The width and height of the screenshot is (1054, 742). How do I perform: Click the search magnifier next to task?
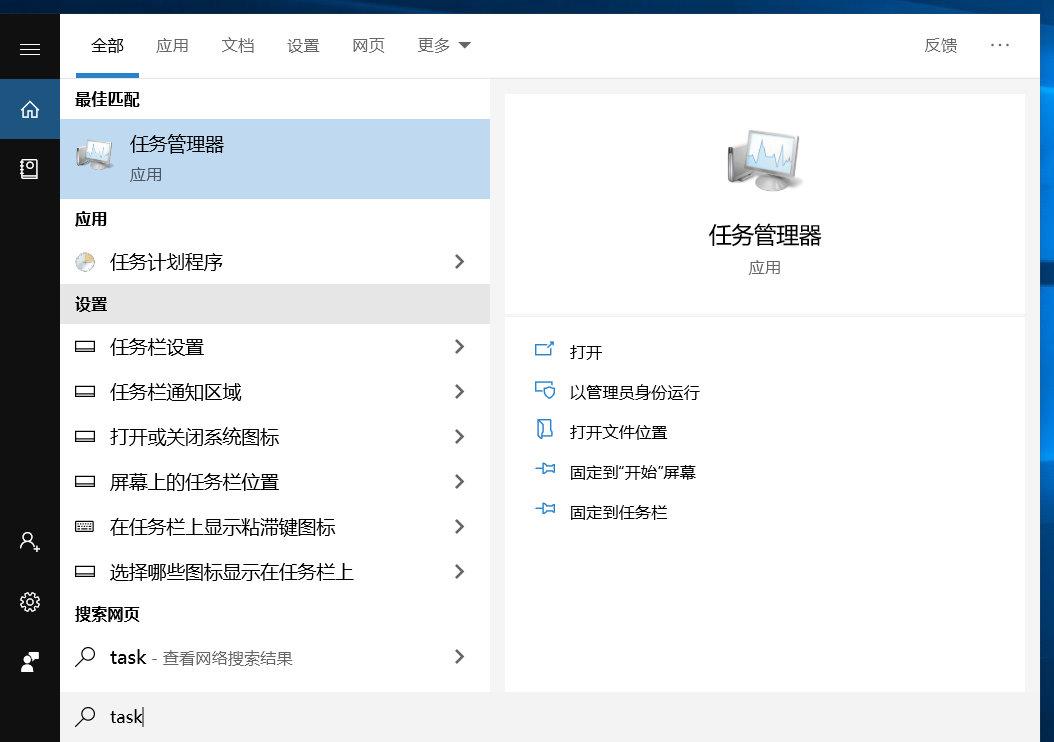pyautogui.click(x=84, y=657)
